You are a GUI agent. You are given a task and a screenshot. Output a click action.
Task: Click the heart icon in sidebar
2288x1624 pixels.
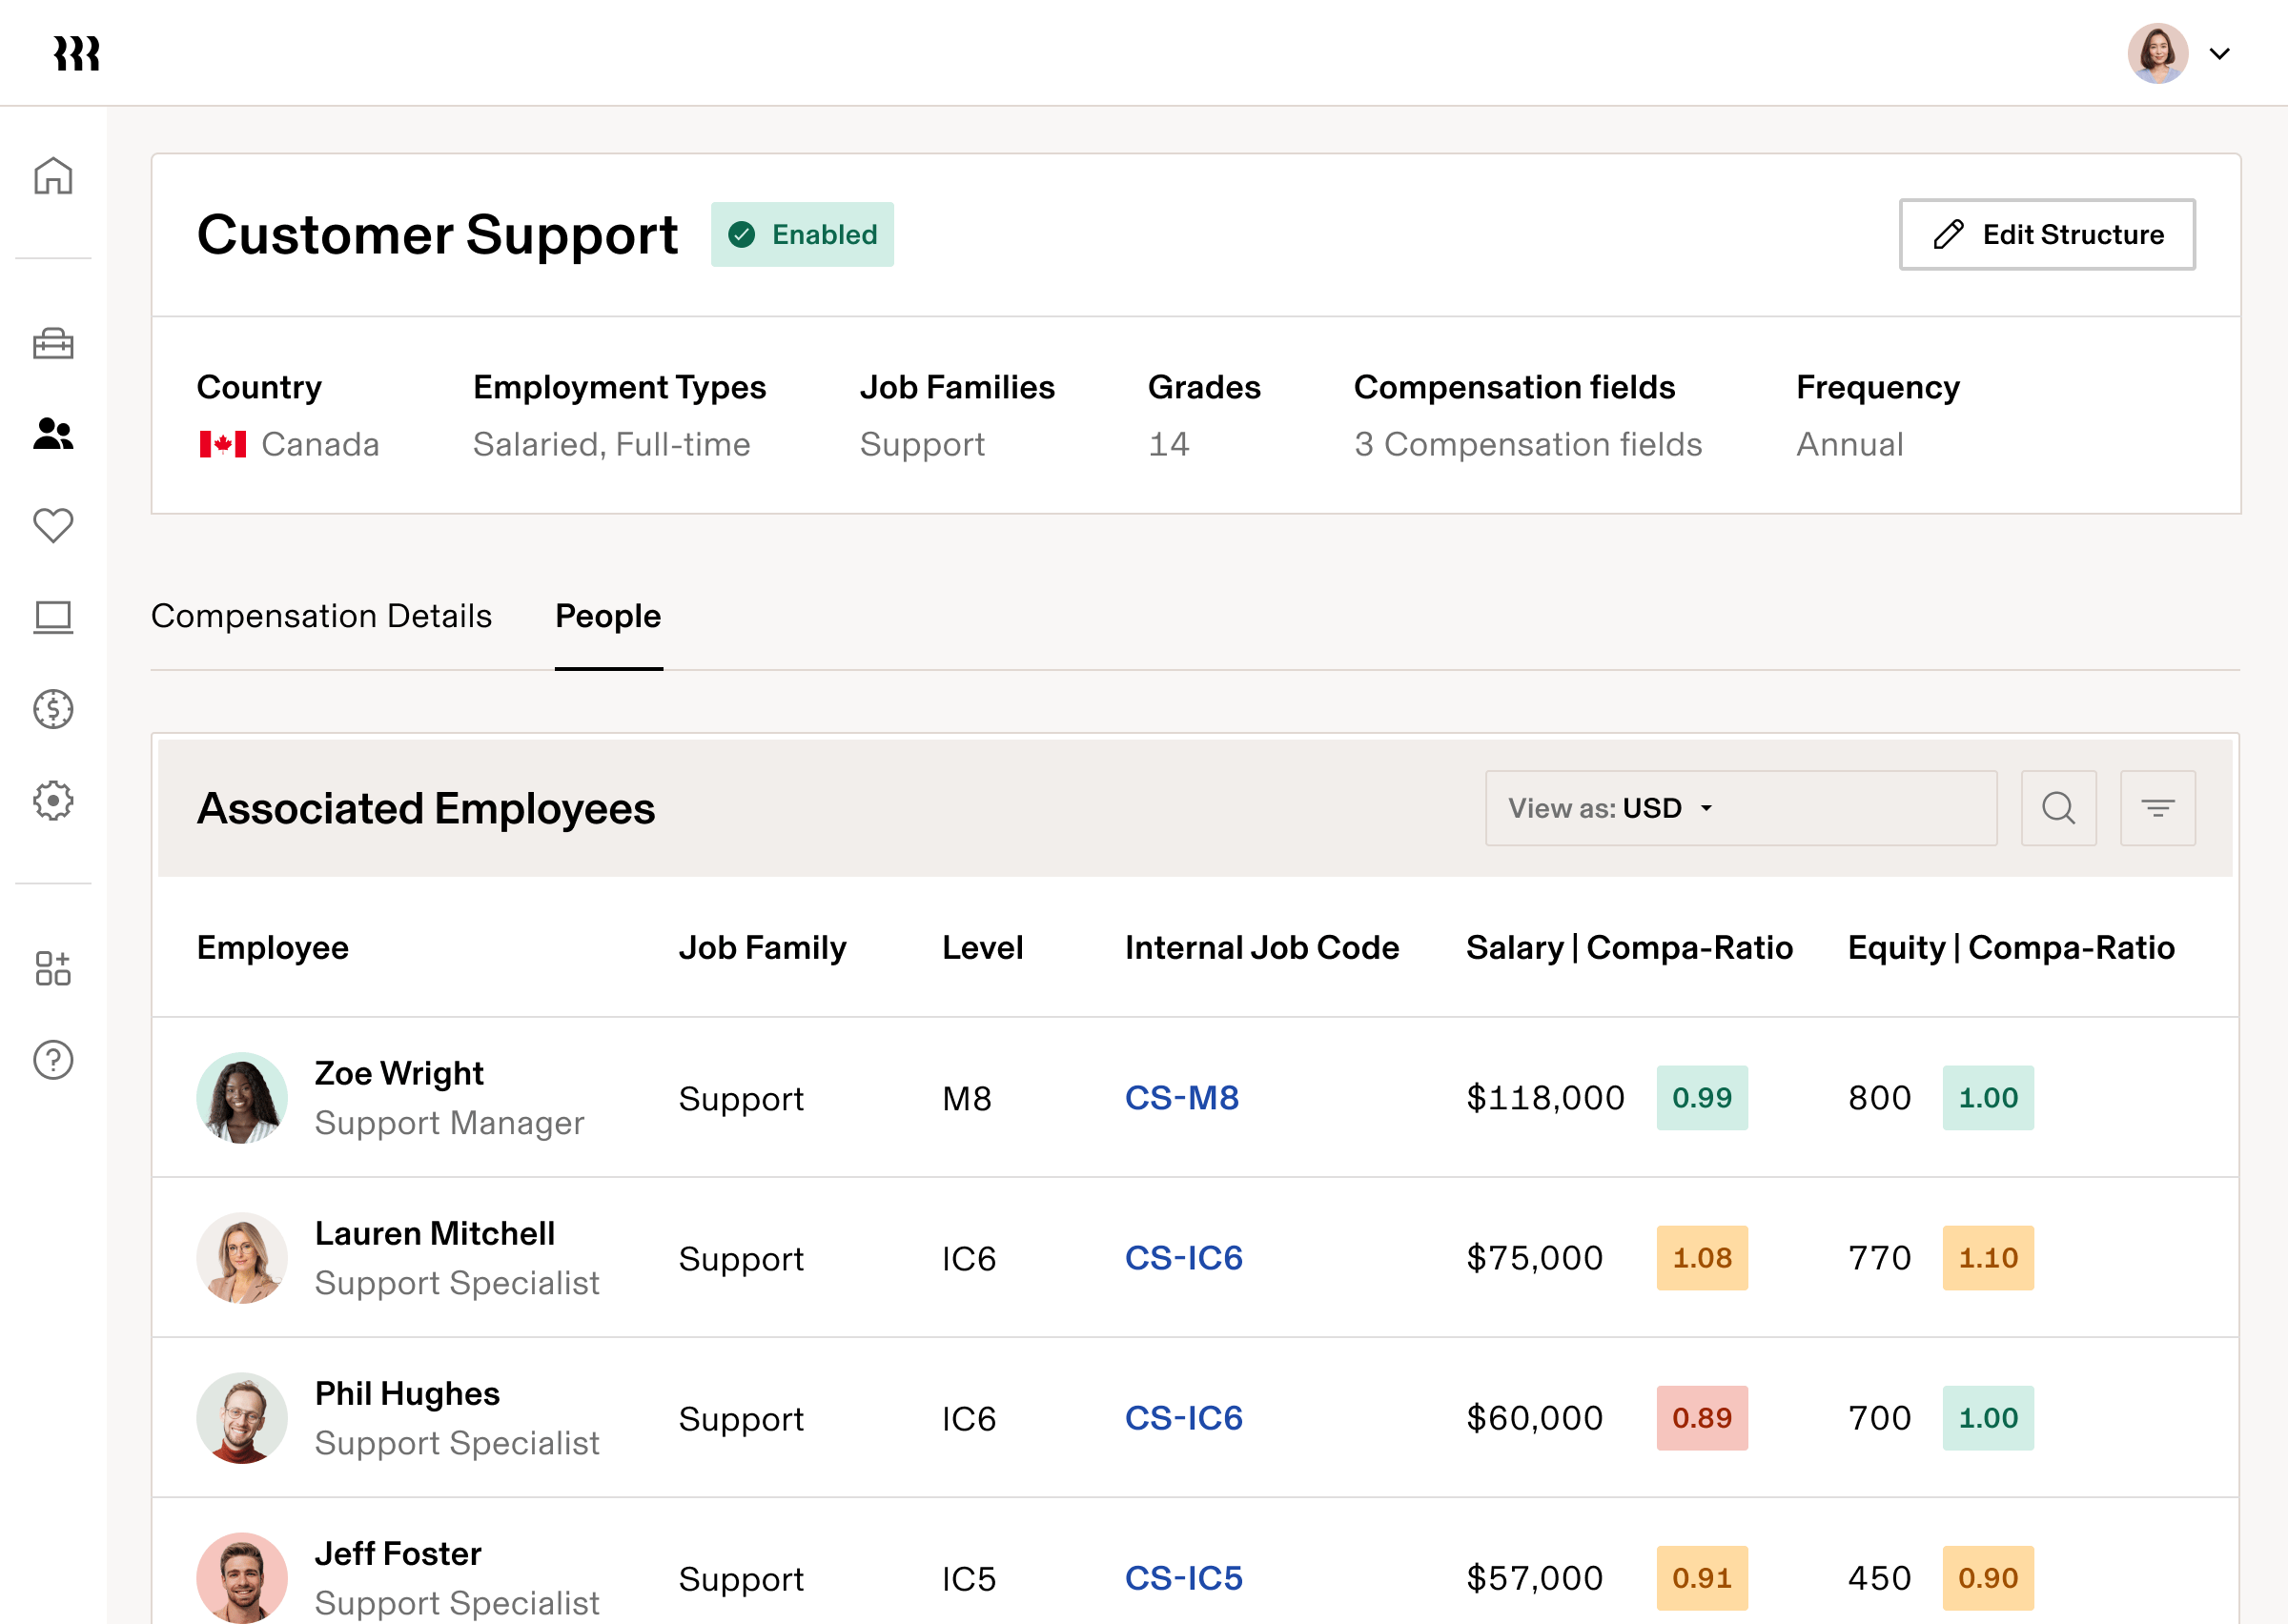(x=53, y=524)
